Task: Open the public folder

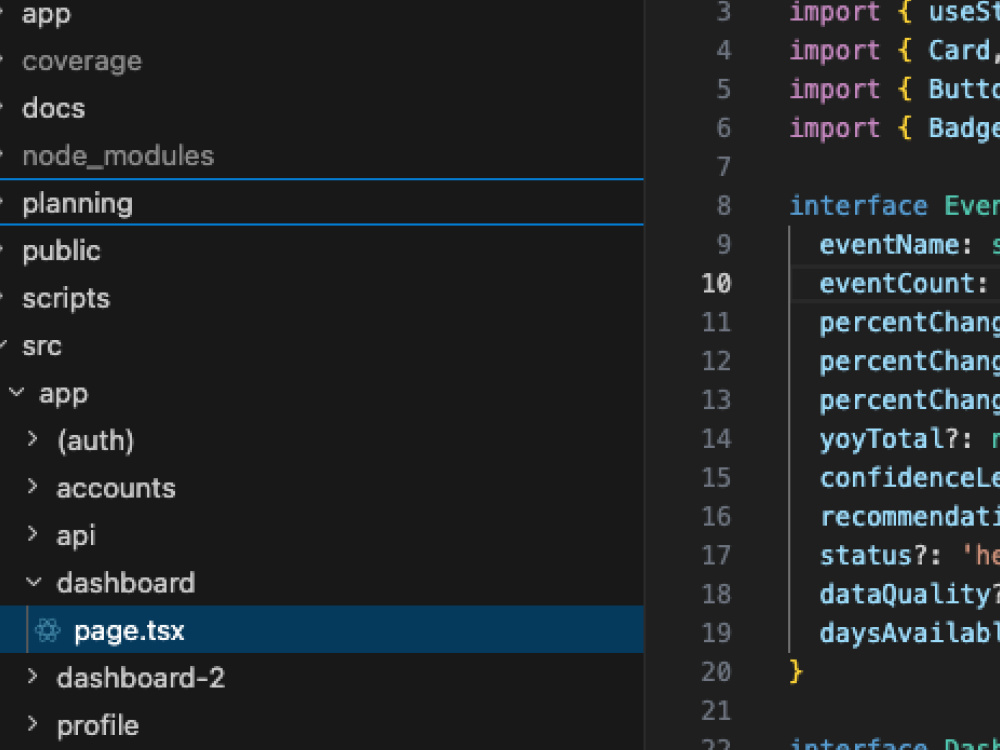Action: click(321, 251)
